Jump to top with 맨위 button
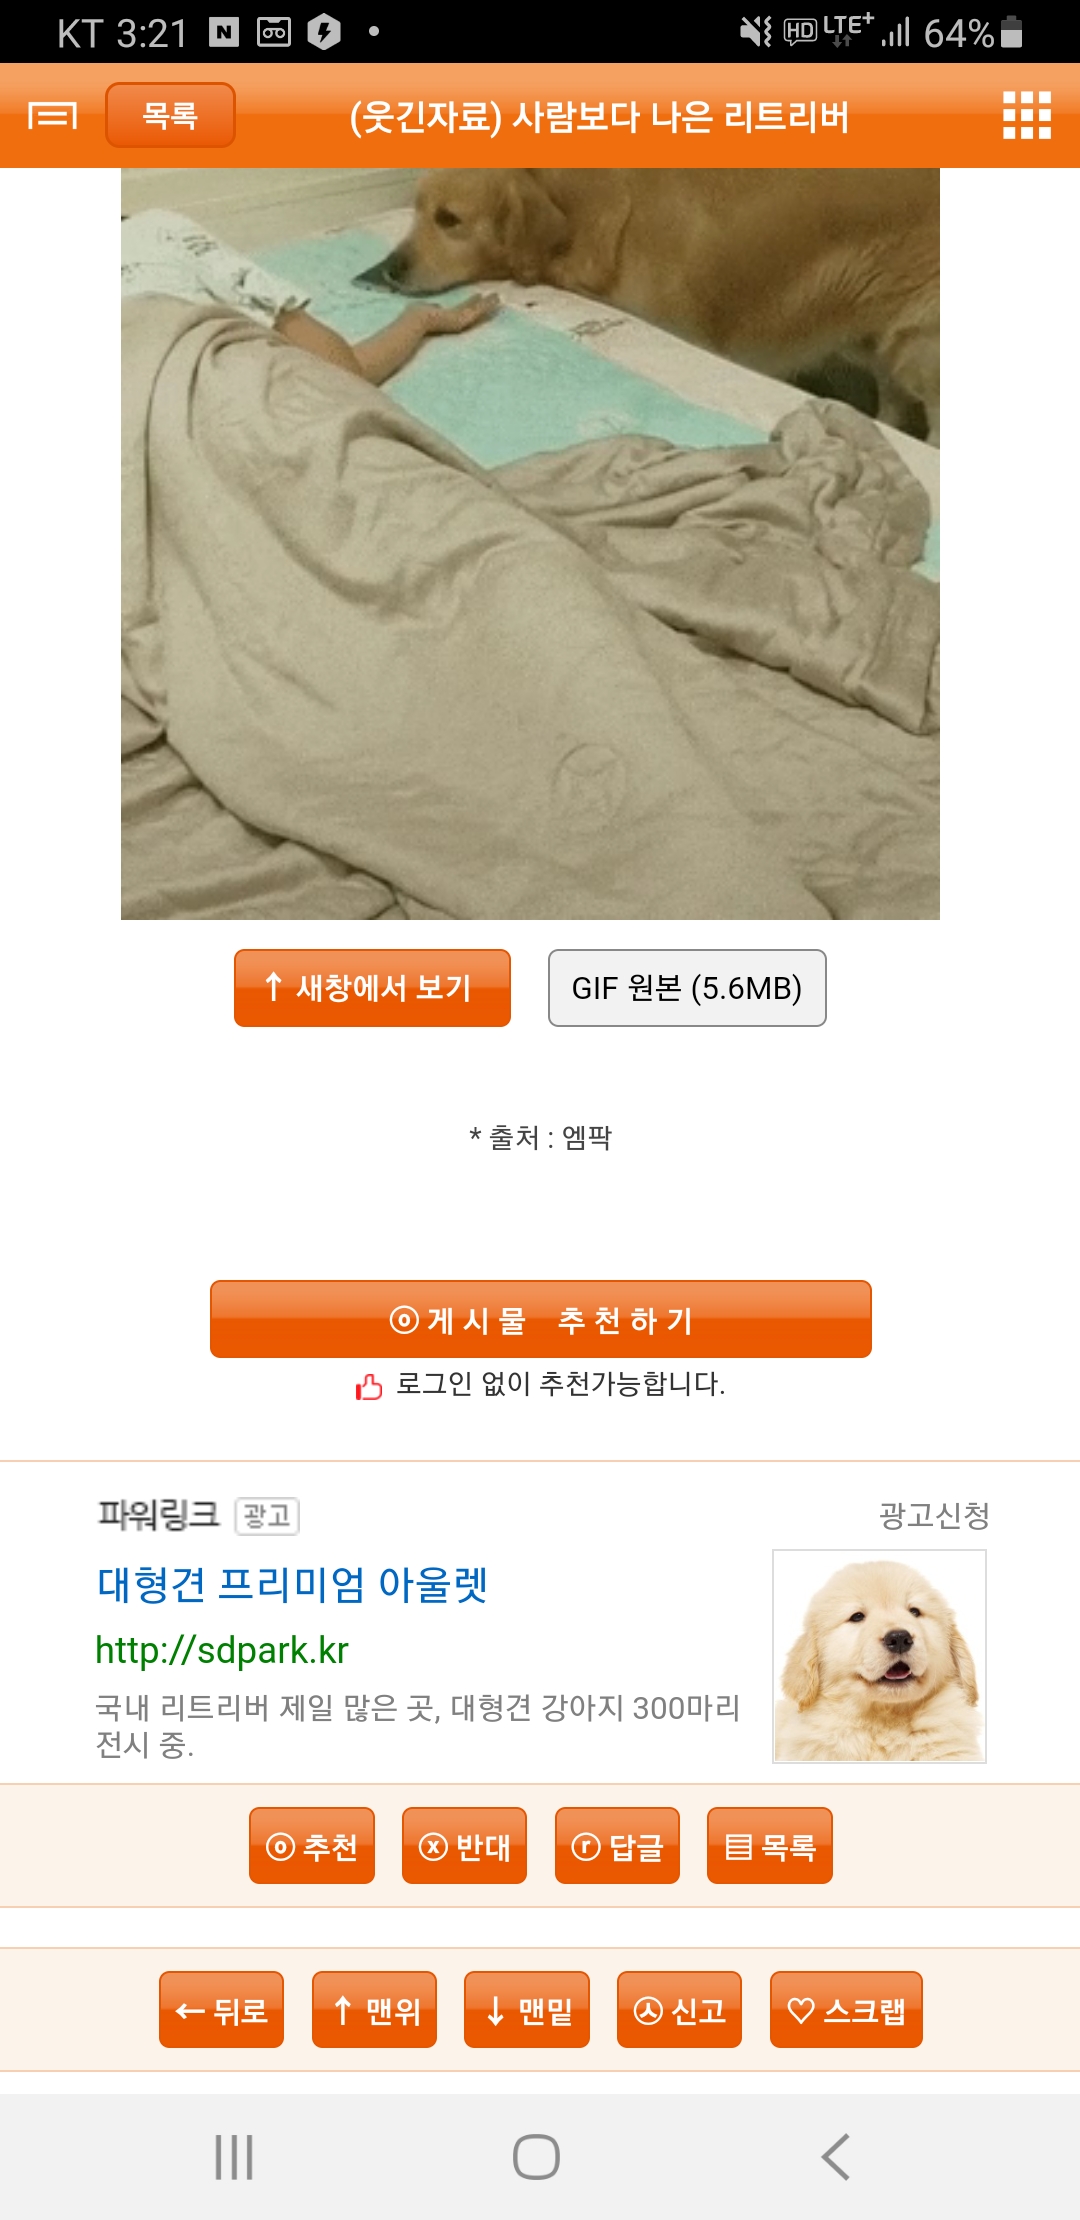Image resolution: width=1080 pixels, height=2220 pixels. [x=374, y=2010]
